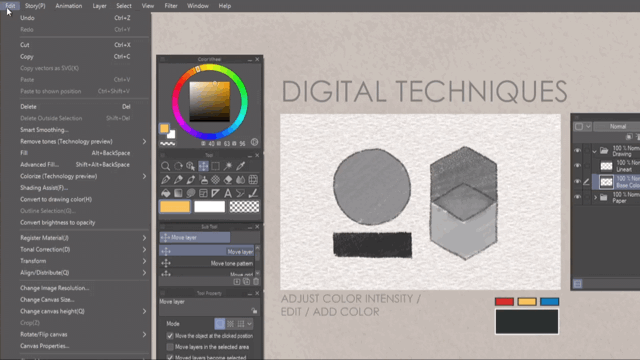Select the Rectangle selection marquee tool
Screen dimensions: 640x360
tap(215, 166)
